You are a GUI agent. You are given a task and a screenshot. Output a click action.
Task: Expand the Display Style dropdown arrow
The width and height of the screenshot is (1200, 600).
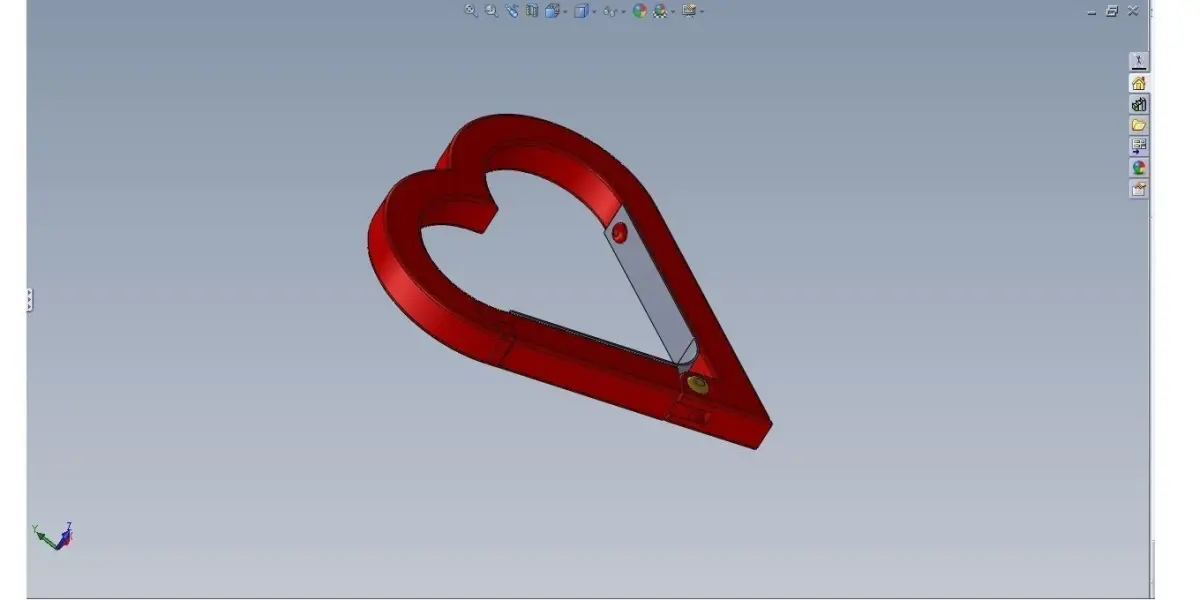click(x=594, y=12)
